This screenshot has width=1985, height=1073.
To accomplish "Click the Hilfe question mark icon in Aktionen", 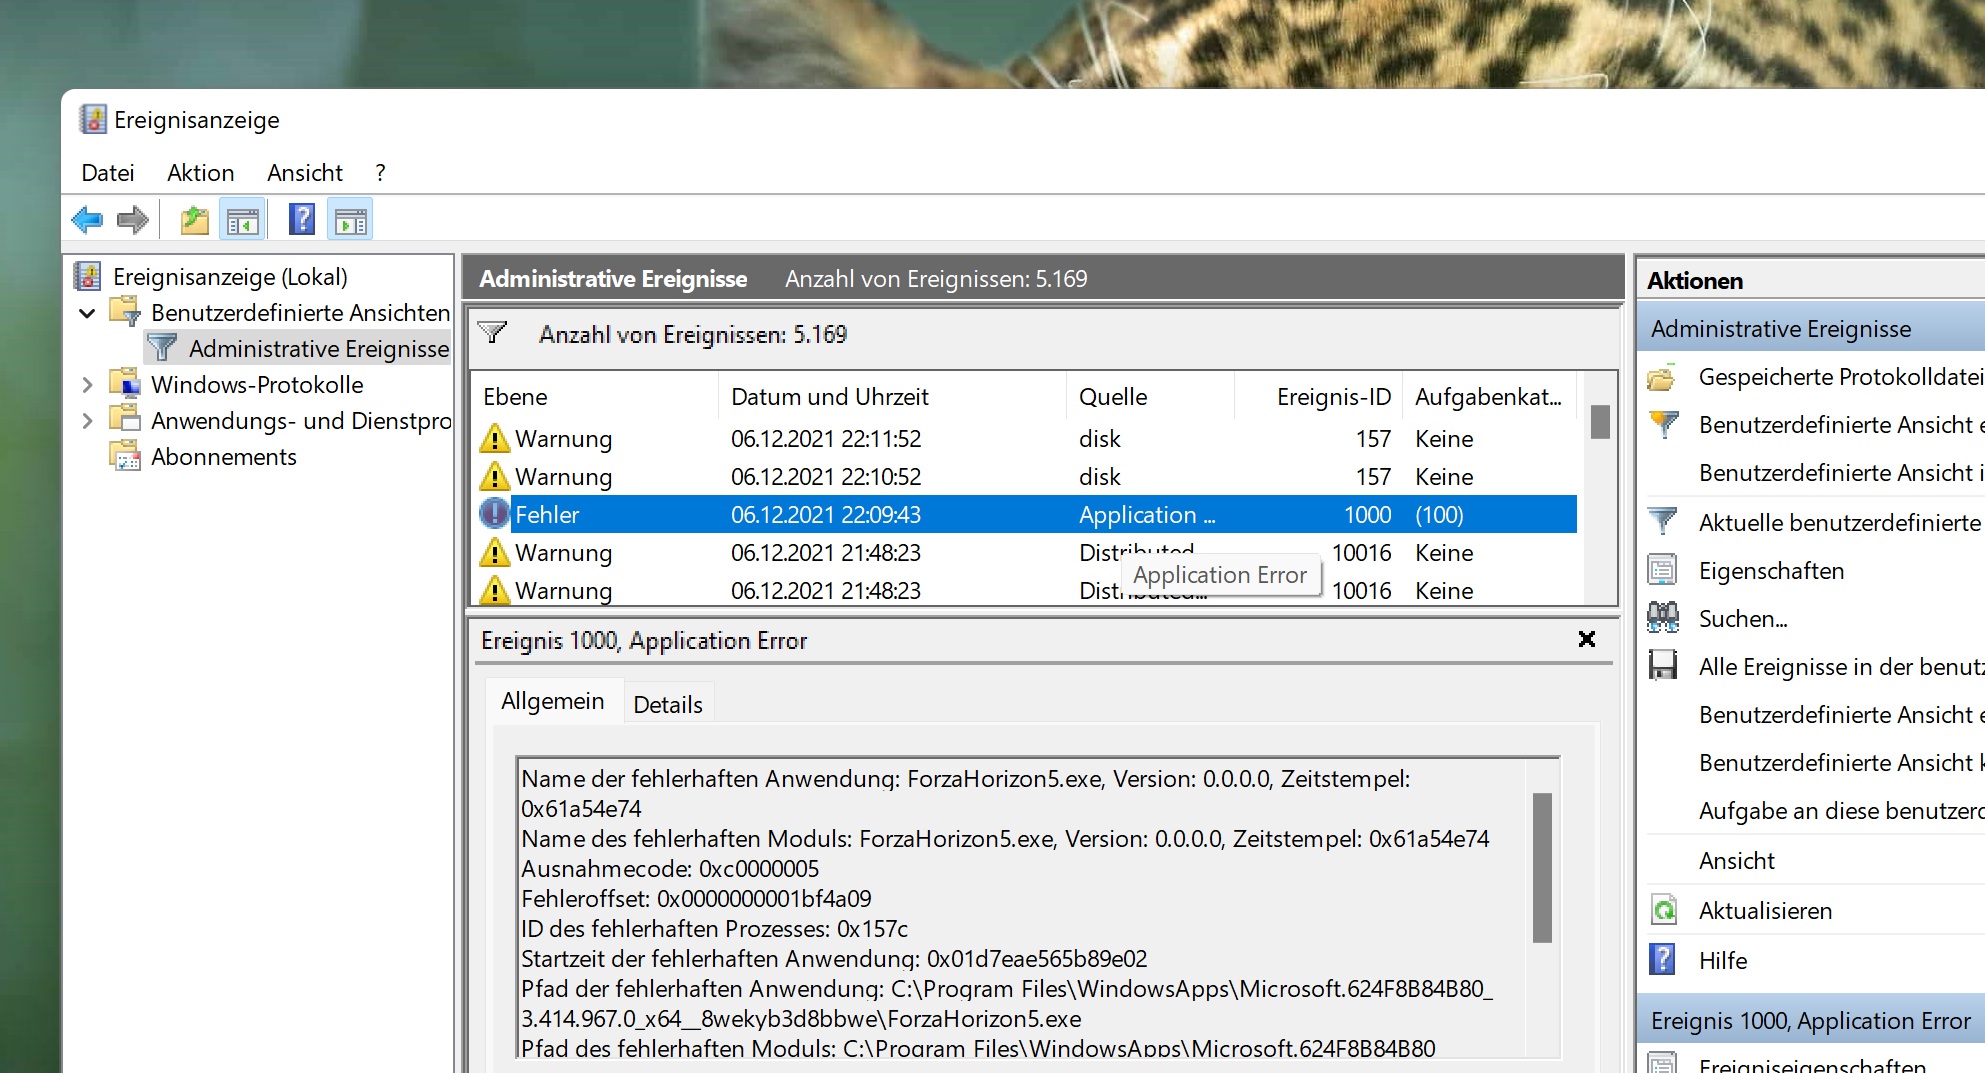I will tap(1662, 960).
